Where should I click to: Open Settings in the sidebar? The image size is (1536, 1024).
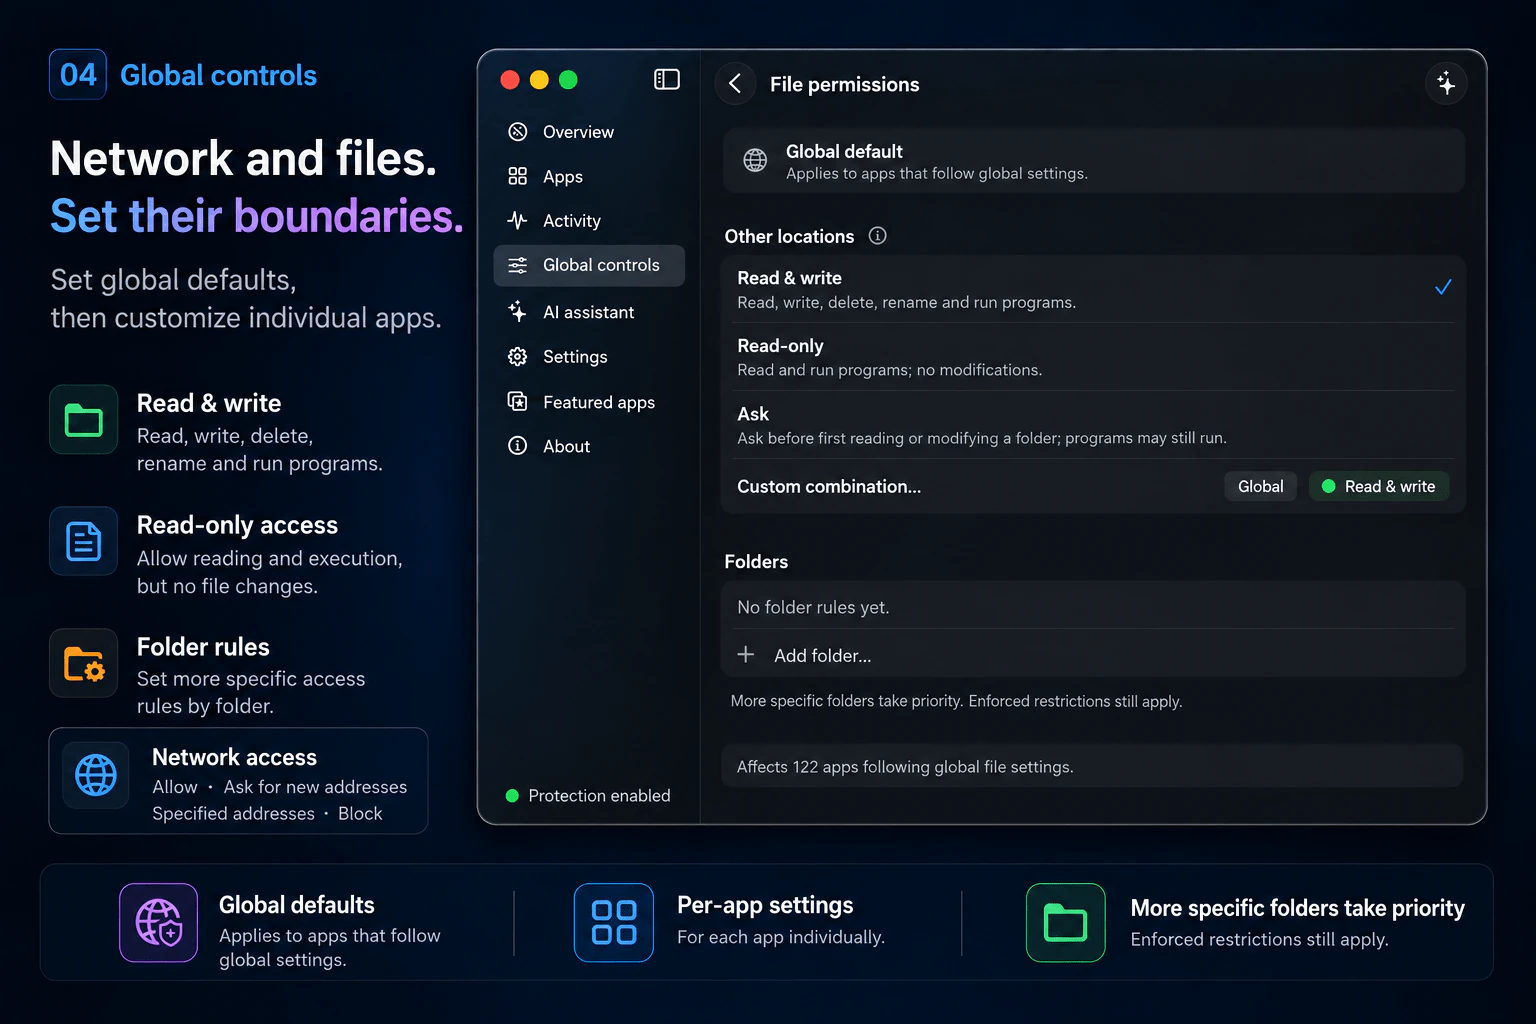pyautogui.click(x=589, y=357)
